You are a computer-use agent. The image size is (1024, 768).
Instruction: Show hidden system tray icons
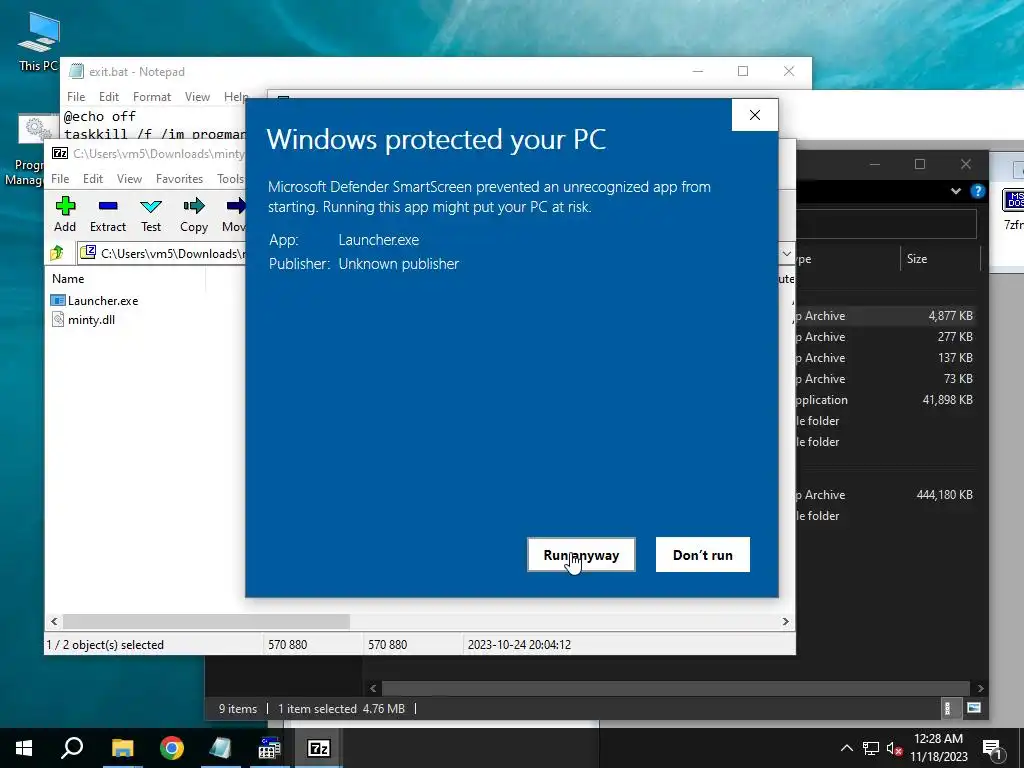pyautogui.click(x=846, y=748)
